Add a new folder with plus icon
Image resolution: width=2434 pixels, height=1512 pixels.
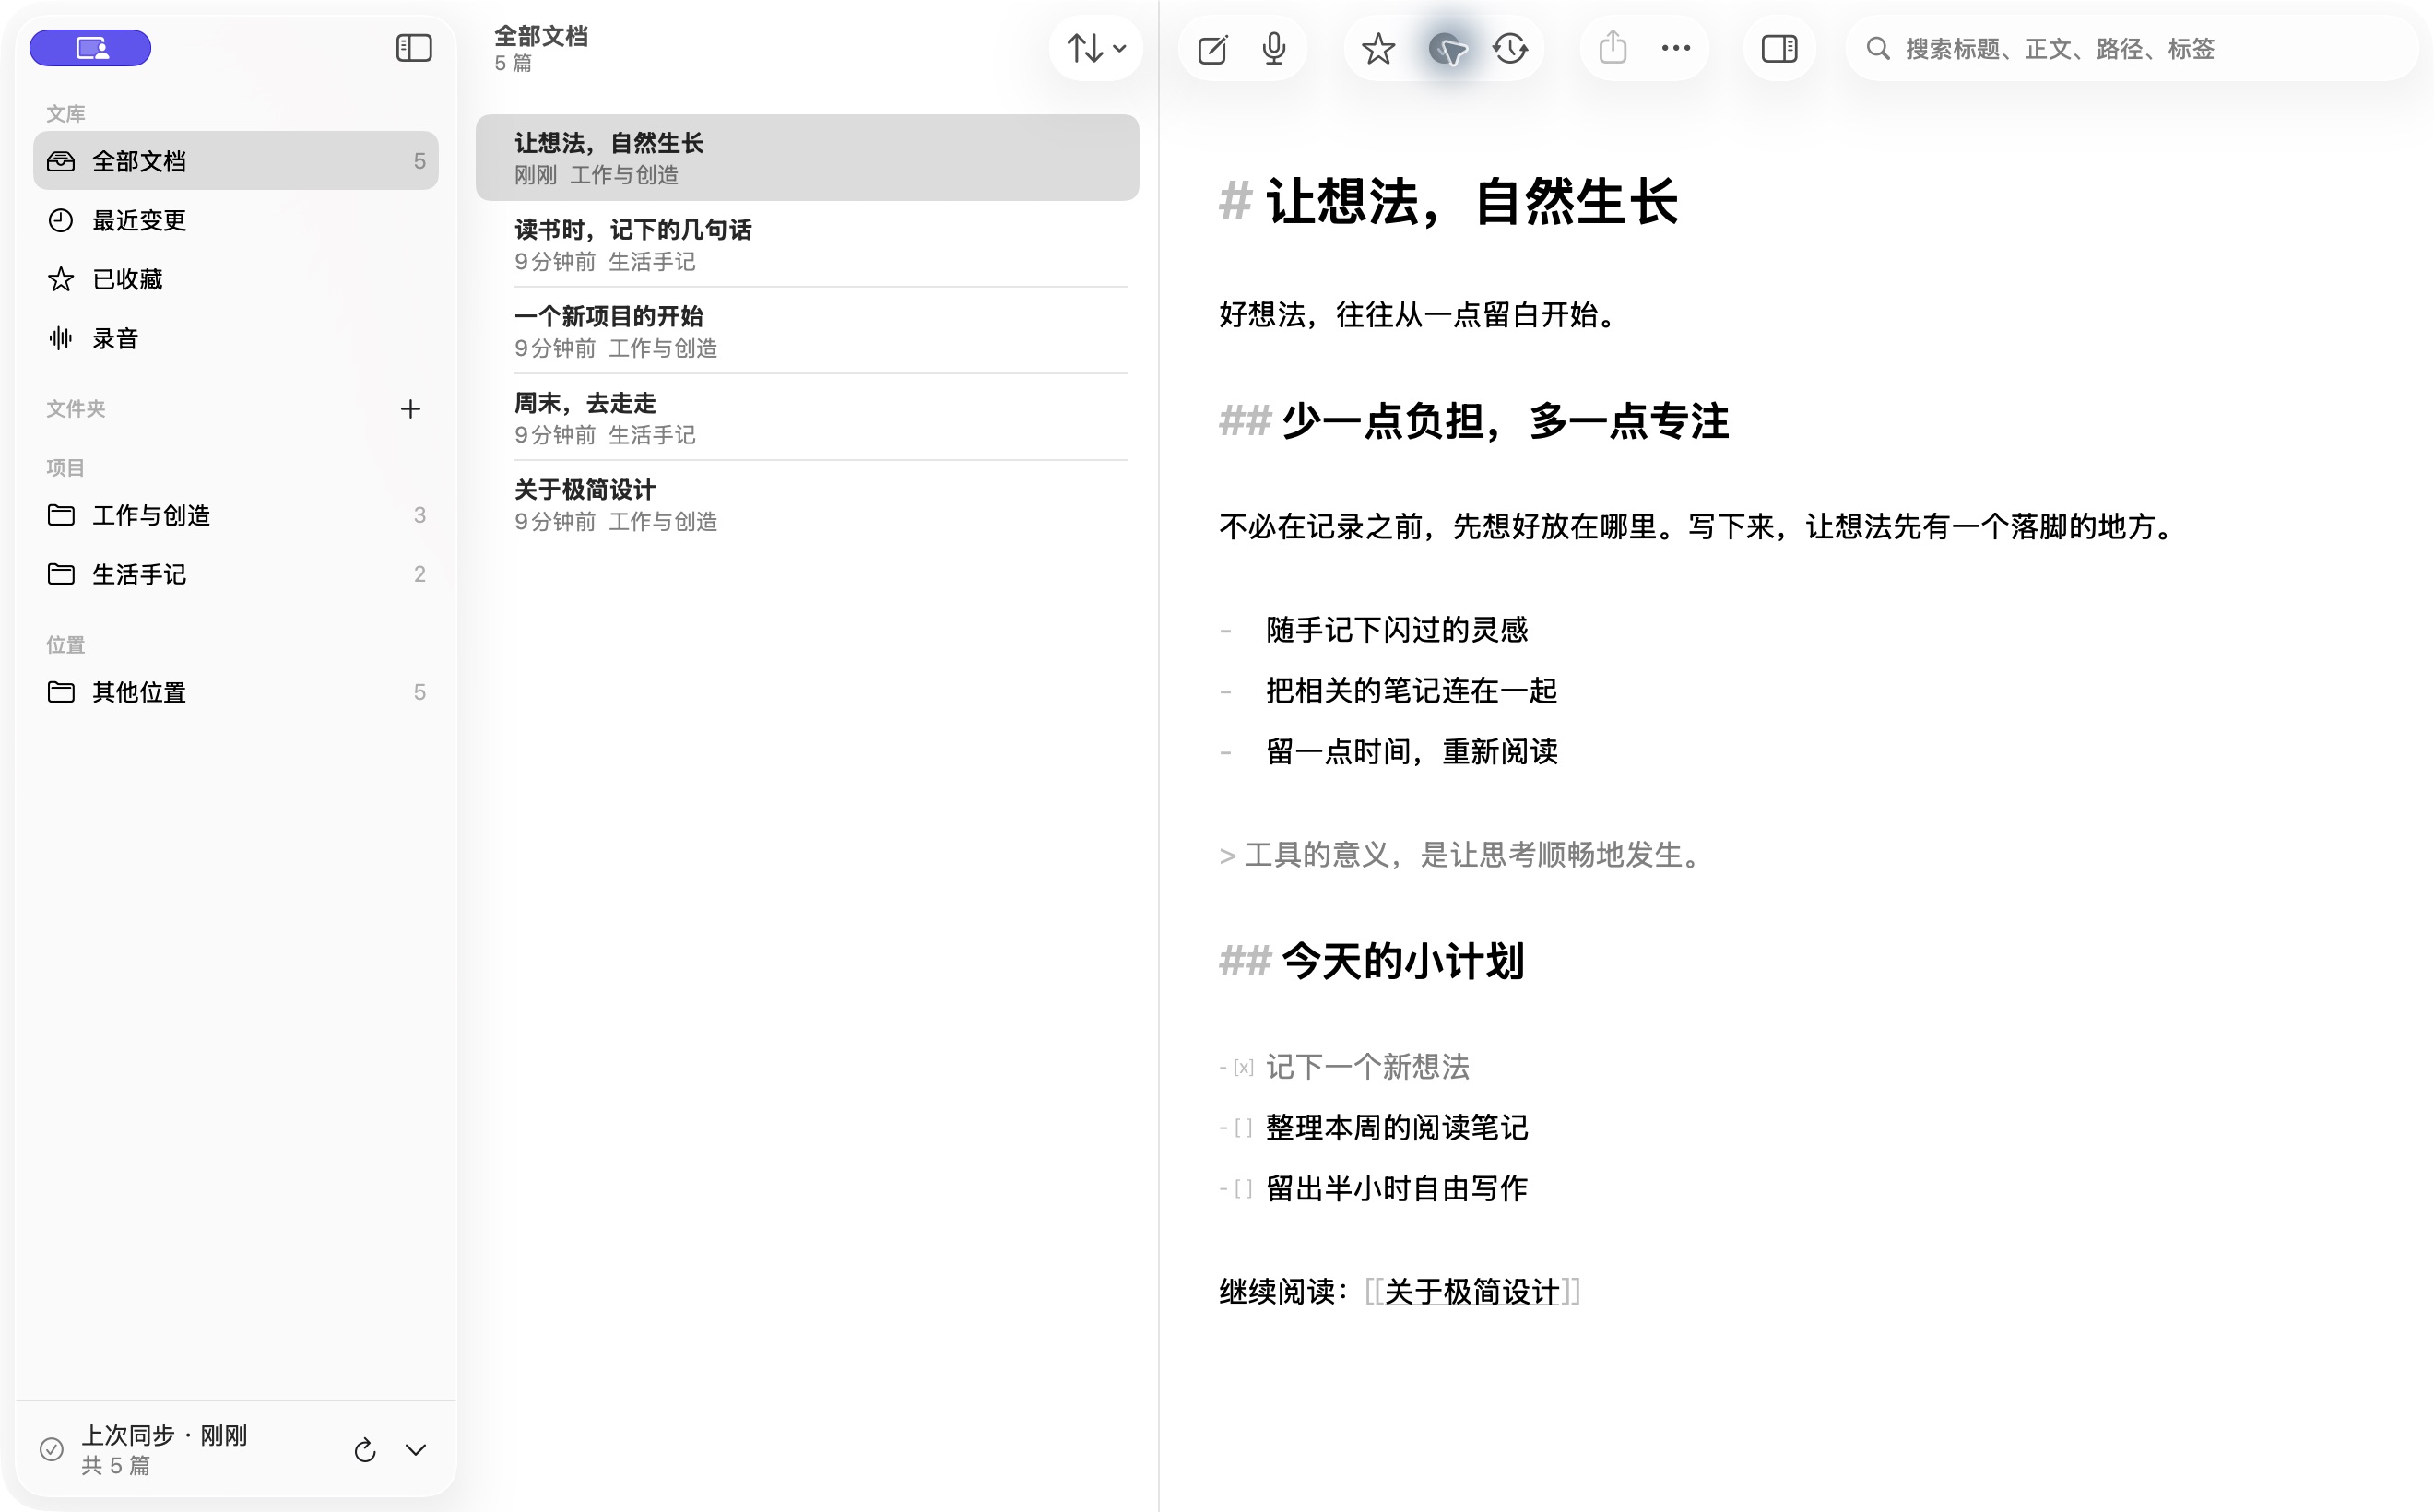point(410,408)
